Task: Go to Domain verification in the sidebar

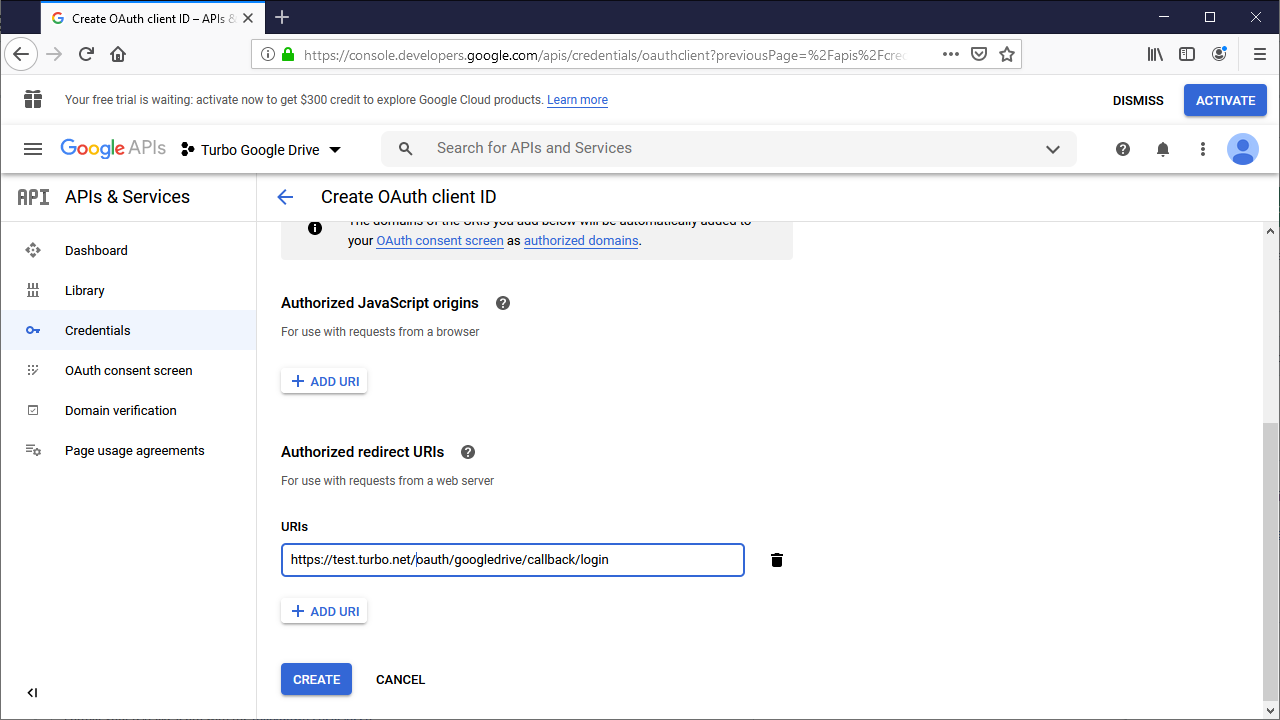Action: [118, 410]
